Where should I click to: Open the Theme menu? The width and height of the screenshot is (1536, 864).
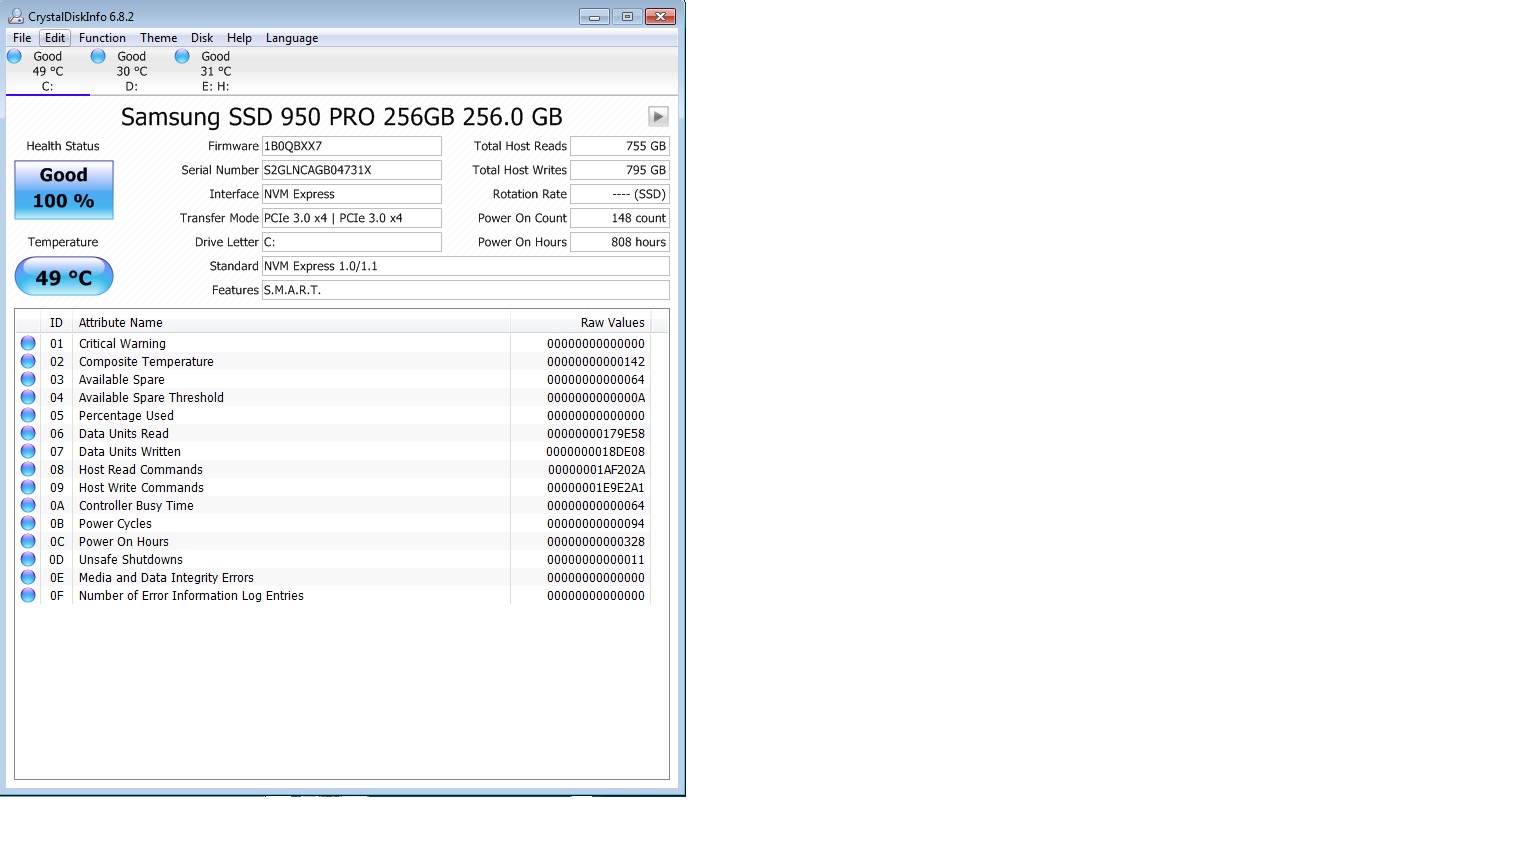(x=158, y=38)
